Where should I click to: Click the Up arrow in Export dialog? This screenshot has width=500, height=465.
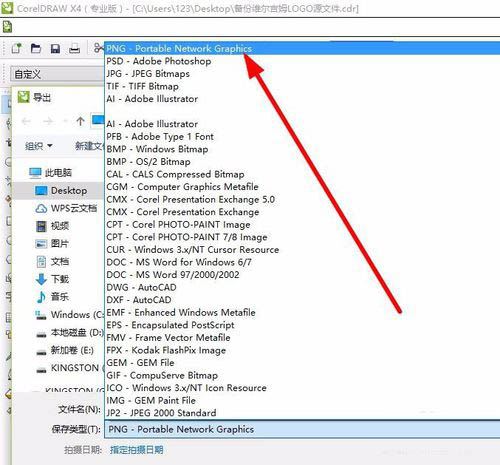(x=80, y=121)
